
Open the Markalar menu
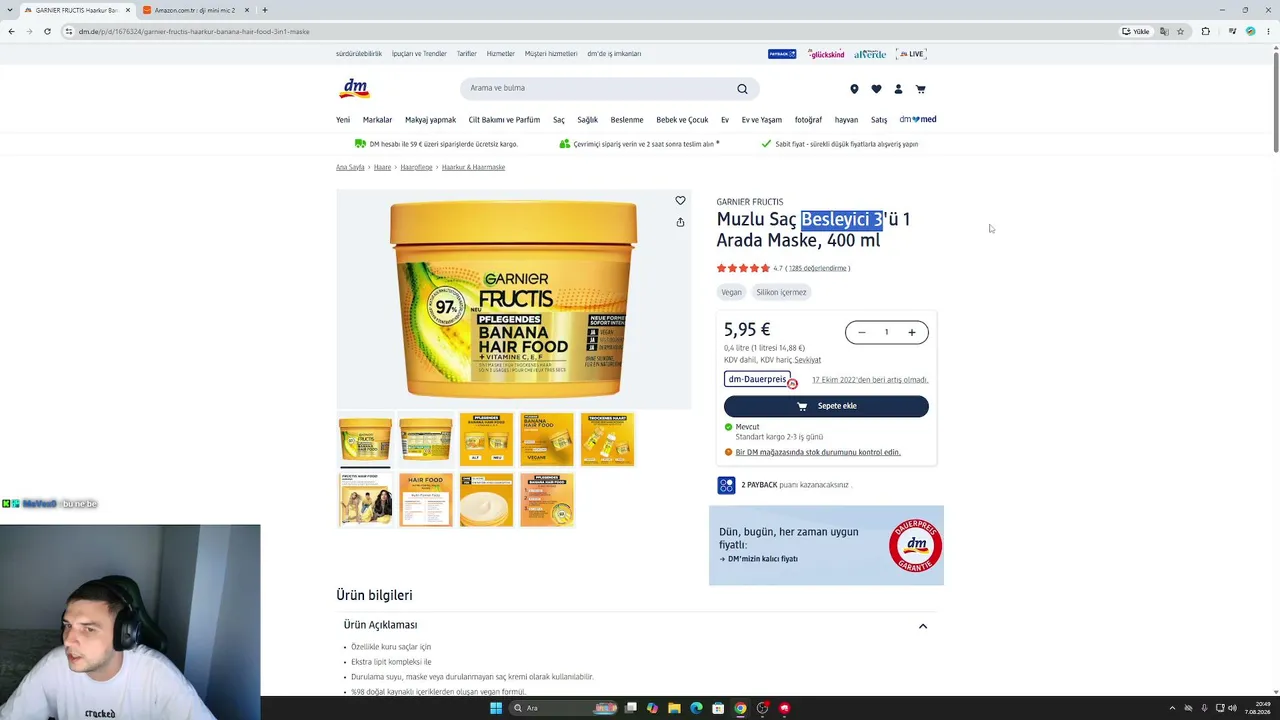tap(377, 120)
